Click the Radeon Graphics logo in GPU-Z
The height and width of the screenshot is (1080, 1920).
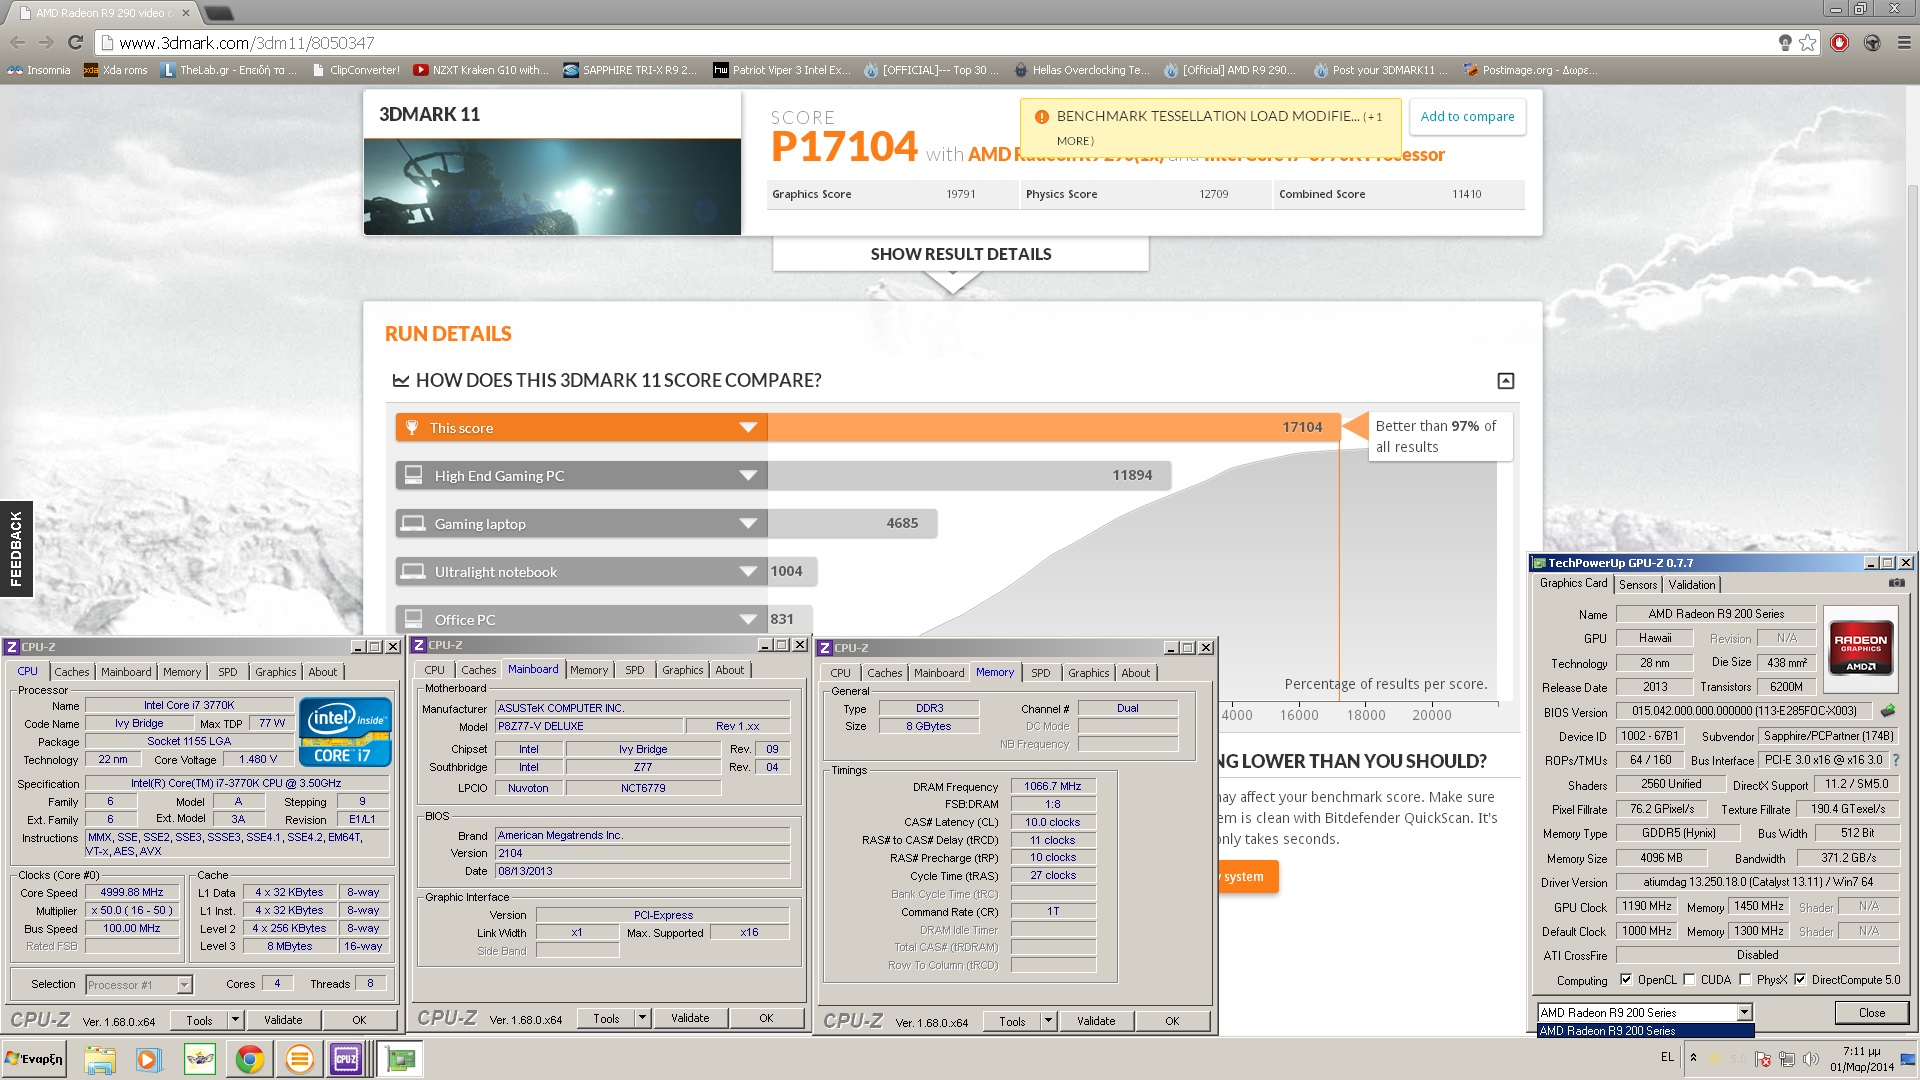(1860, 650)
